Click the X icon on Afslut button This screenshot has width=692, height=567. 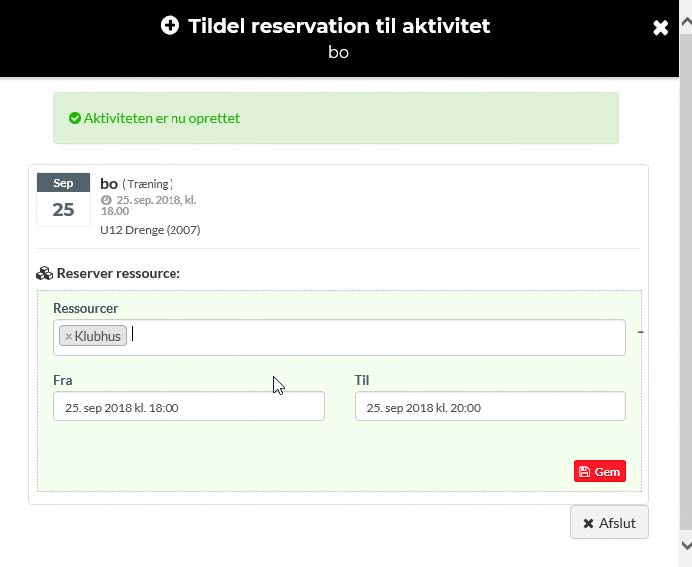[x=588, y=524]
